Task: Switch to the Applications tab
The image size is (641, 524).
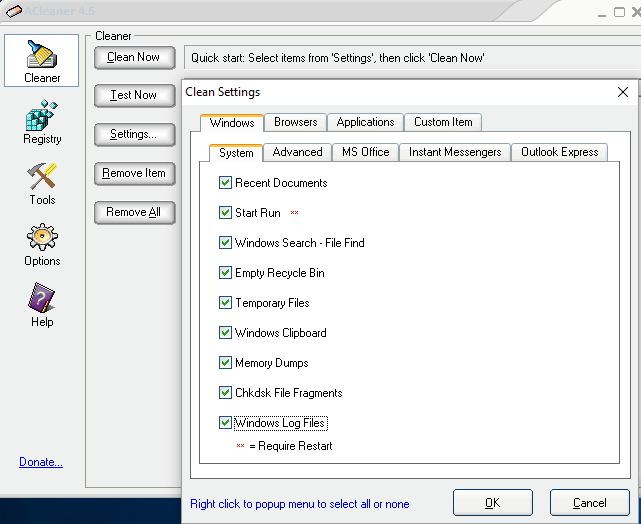Action: (x=365, y=122)
